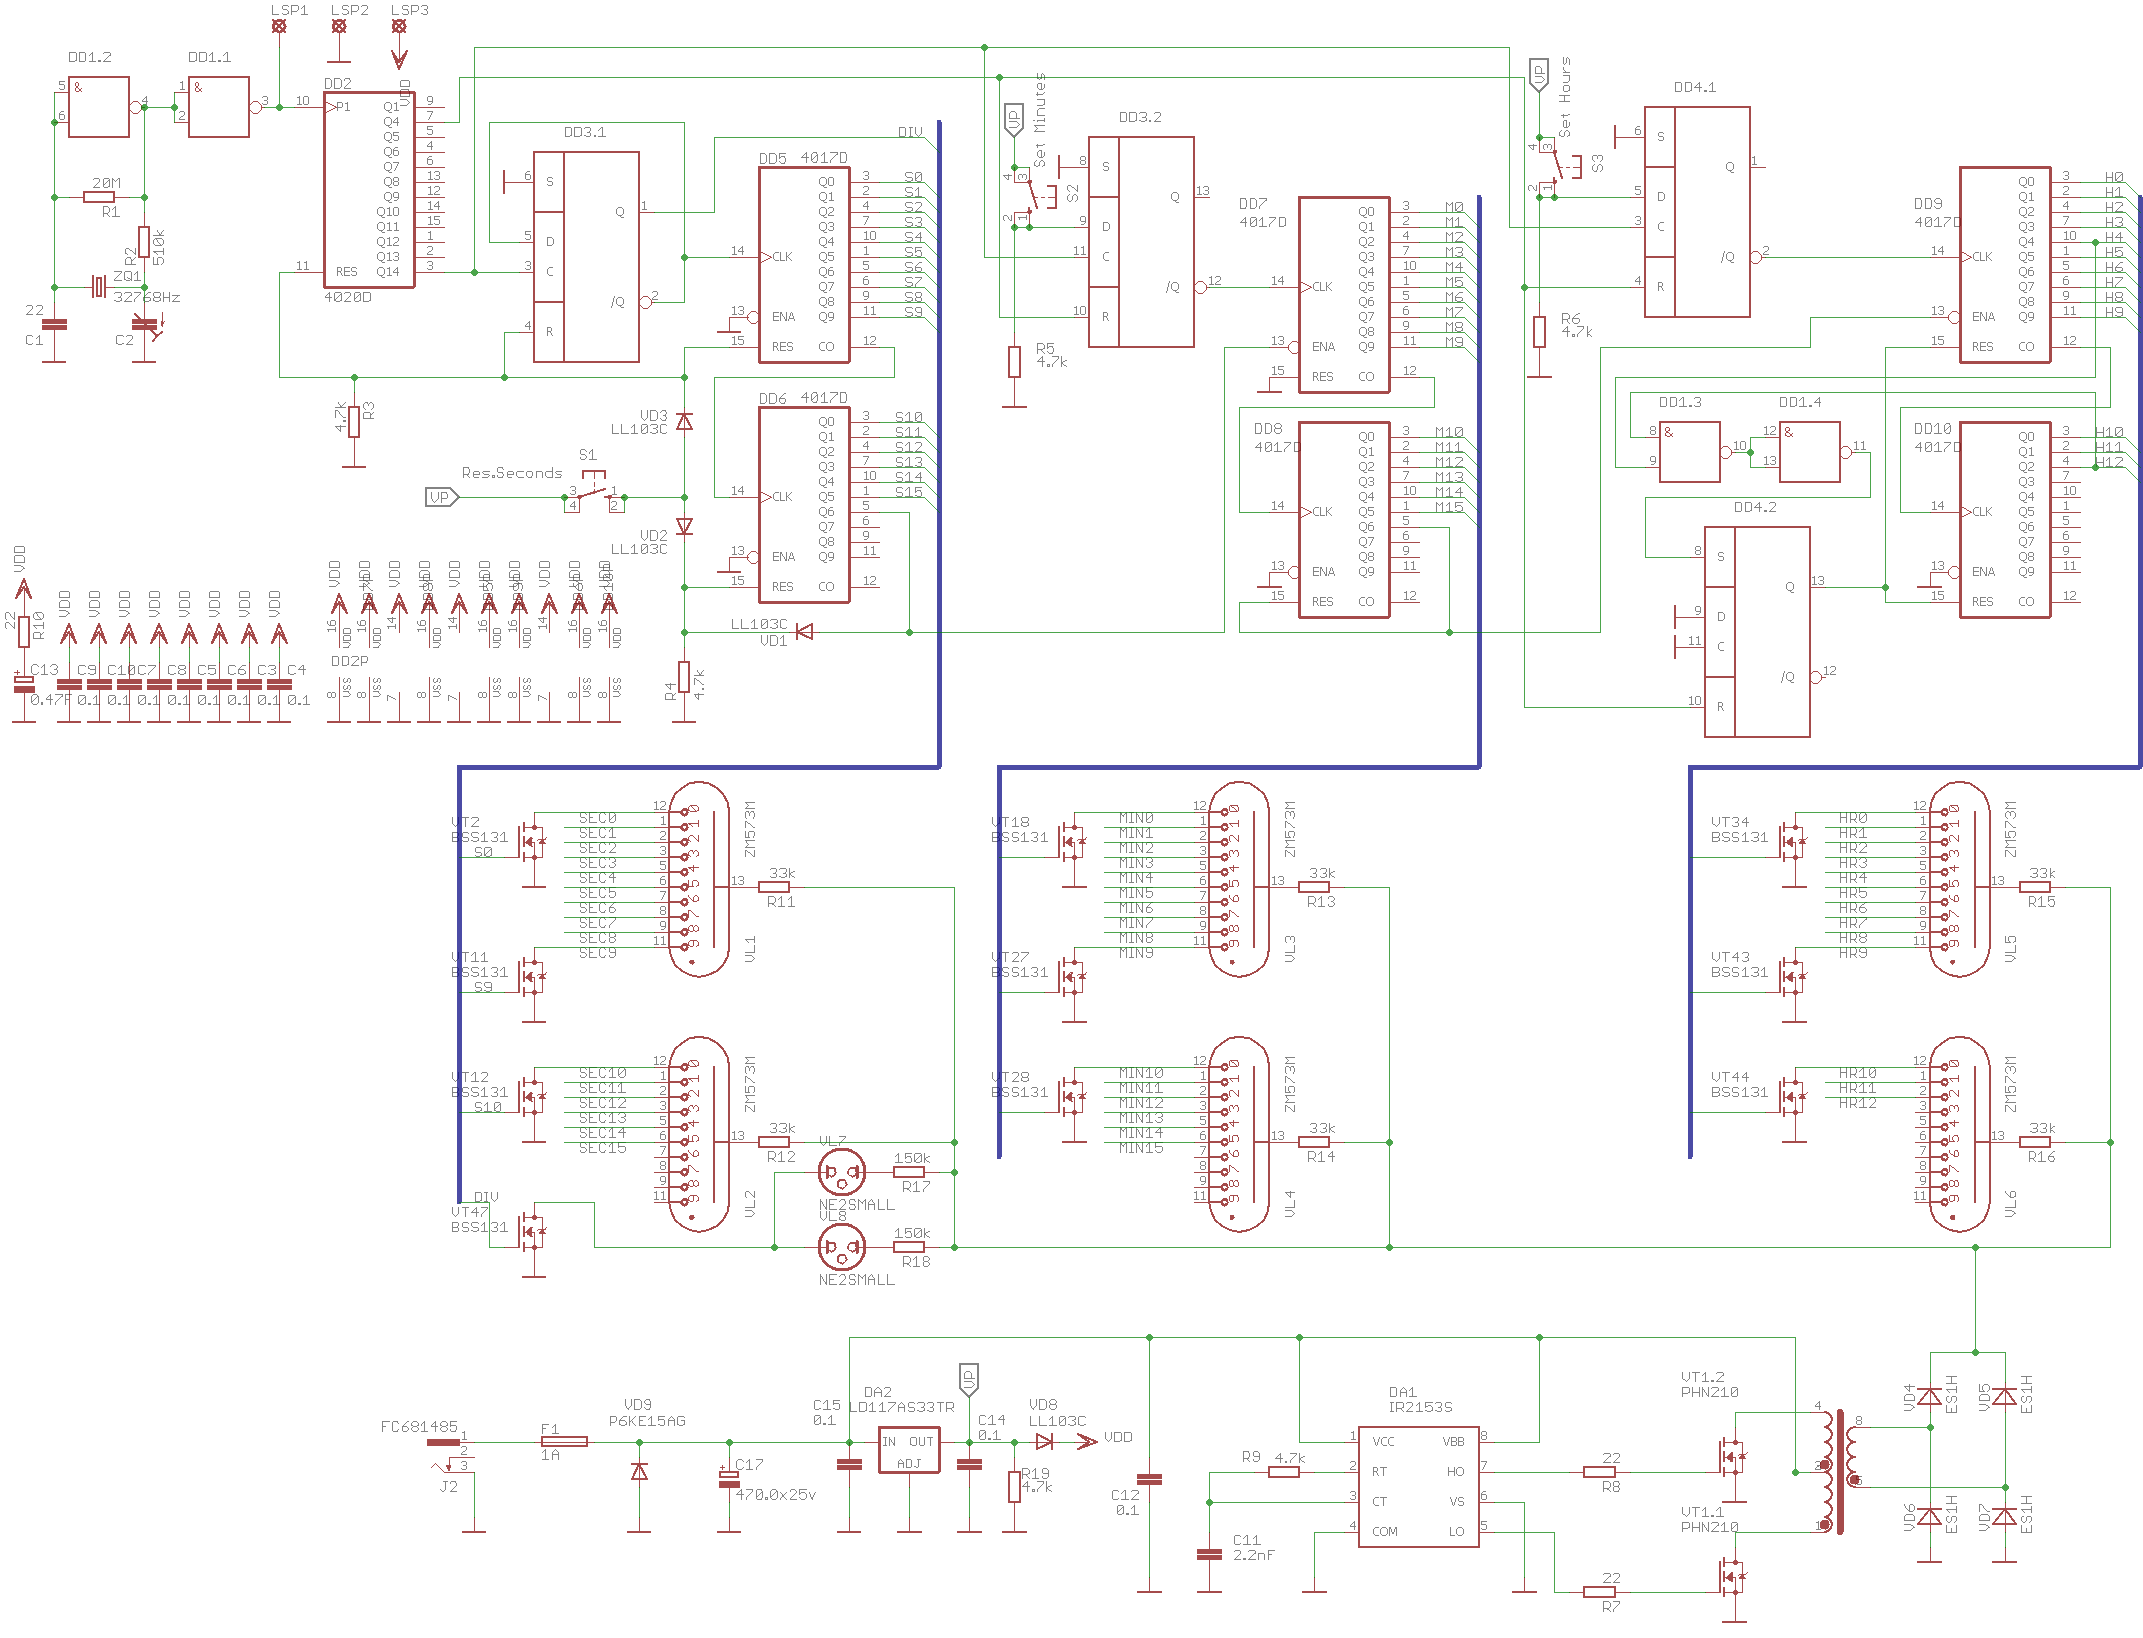Select the VT47 BSS131 transistor
Screen dimensions: 2143x1638
pos(532,1232)
